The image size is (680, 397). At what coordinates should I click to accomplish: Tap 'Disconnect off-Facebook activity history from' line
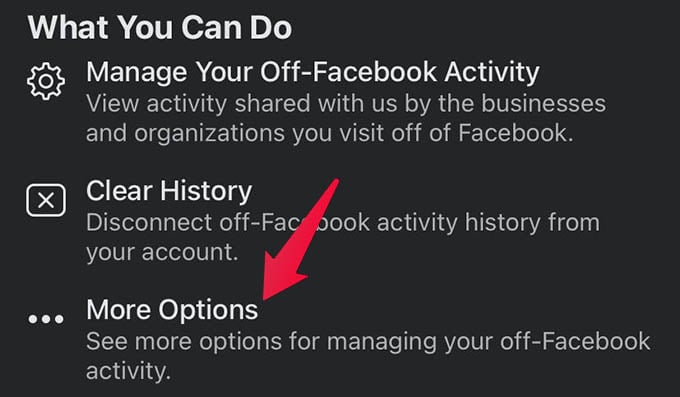click(343, 223)
